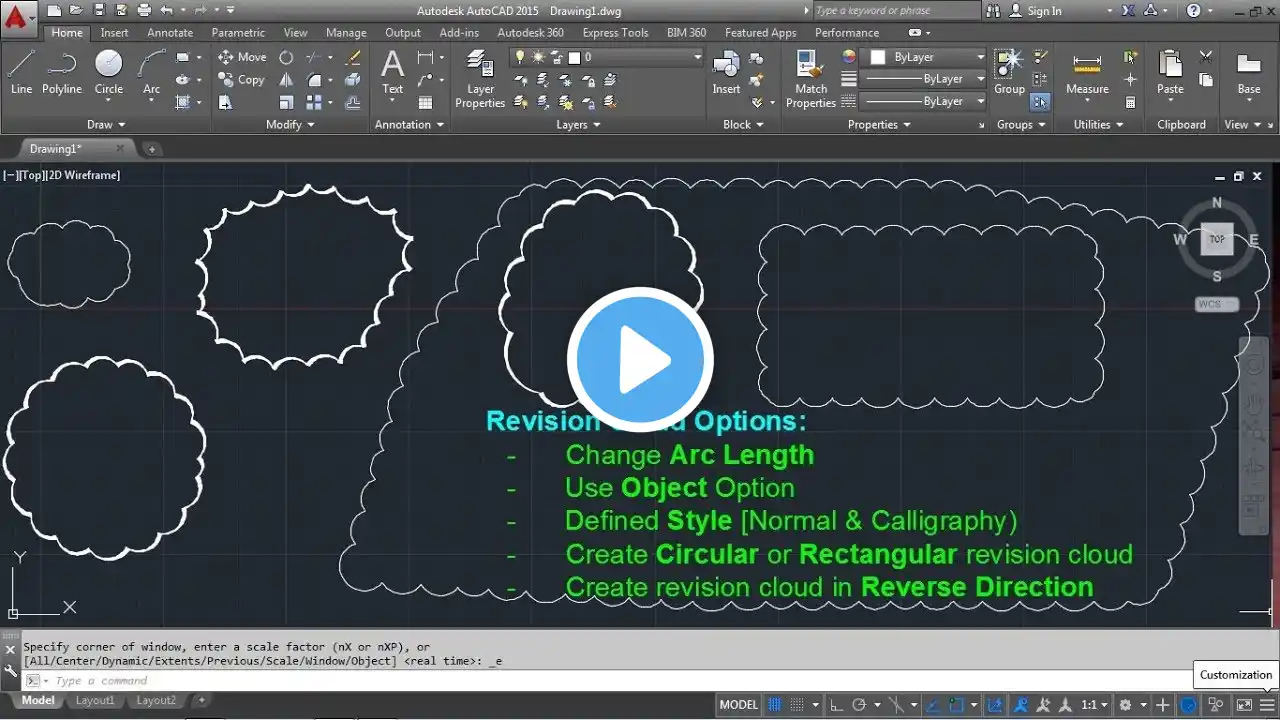
Task: Click the Text annotation tool
Action: [393, 72]
